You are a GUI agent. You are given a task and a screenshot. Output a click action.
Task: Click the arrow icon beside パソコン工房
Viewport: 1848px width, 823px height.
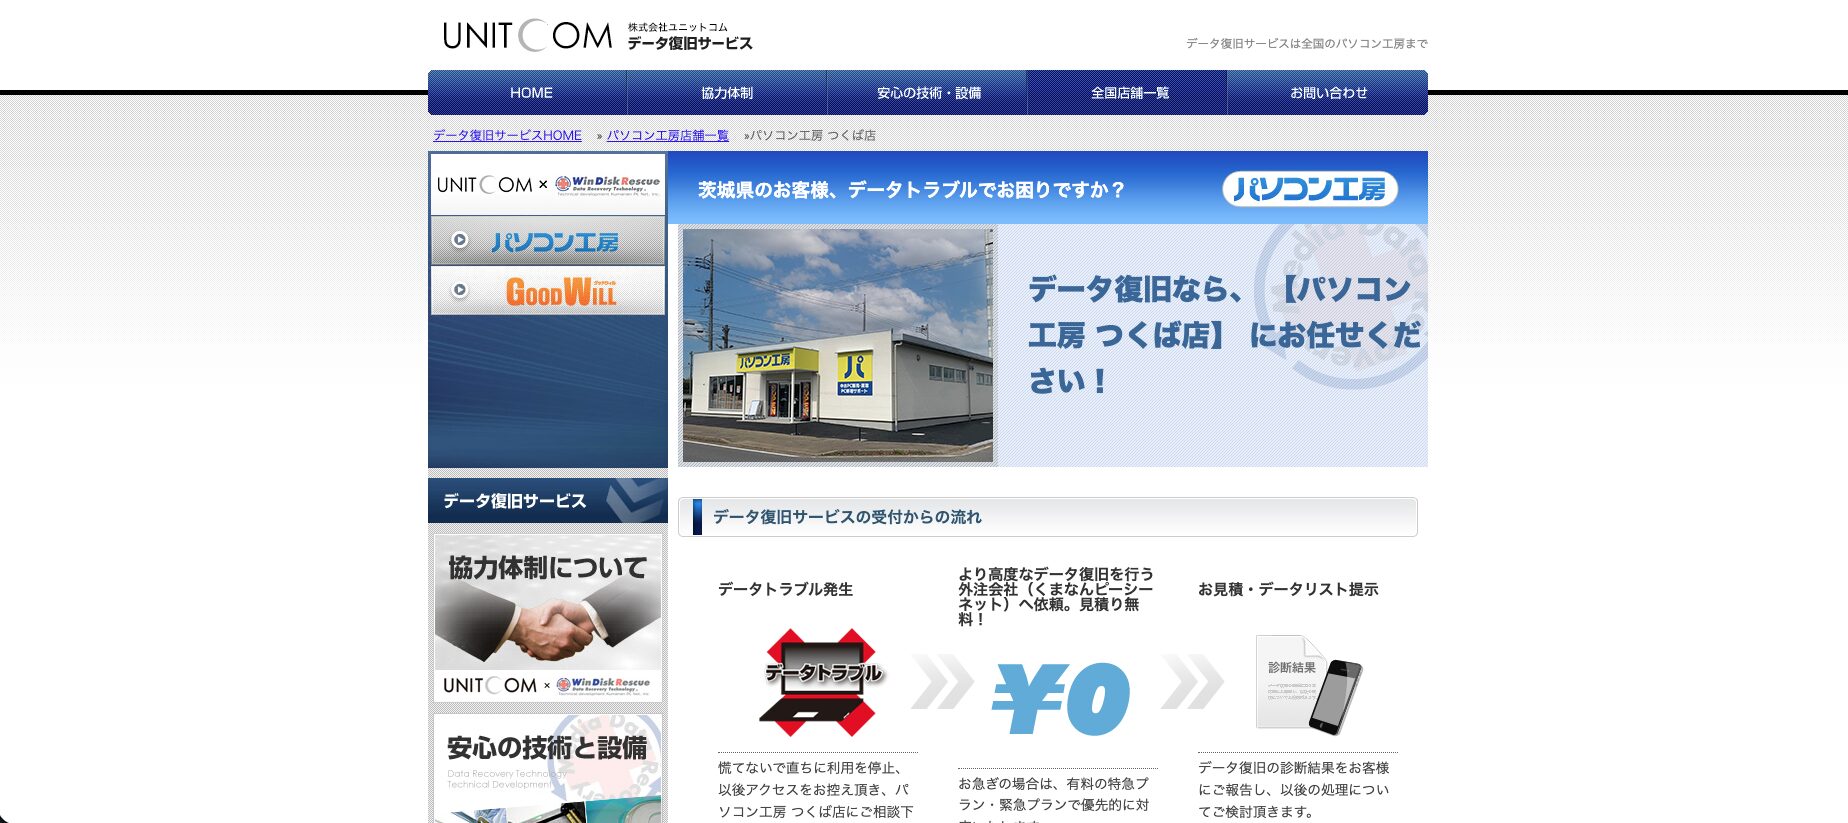[460, 240]
